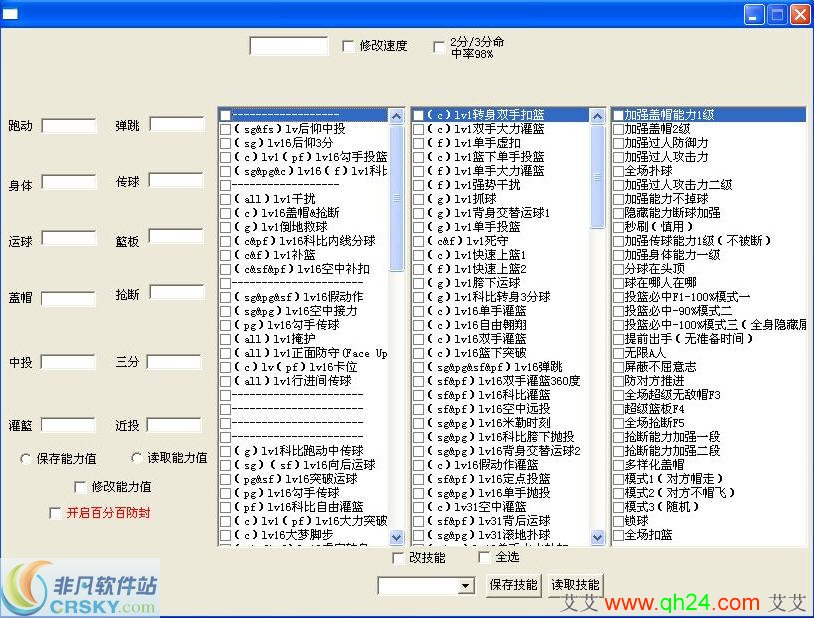
Task: Click the 读取技能 button
Action: 575,585
